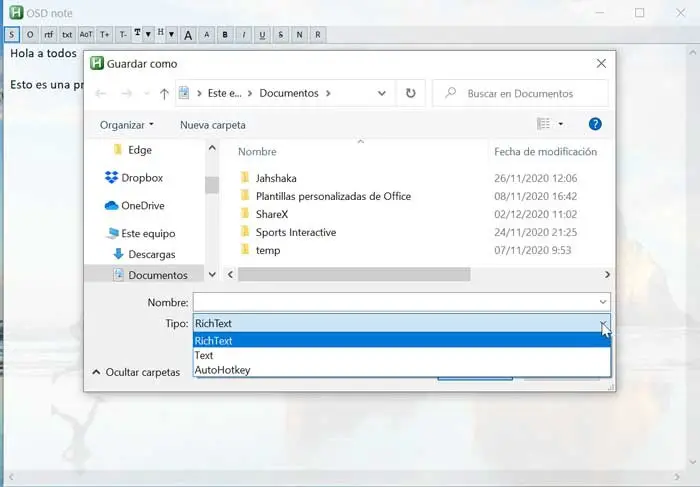Click the O button in OSD note toolbar
This screenshot has height=487, width=700.
click(x=30, y=34)
